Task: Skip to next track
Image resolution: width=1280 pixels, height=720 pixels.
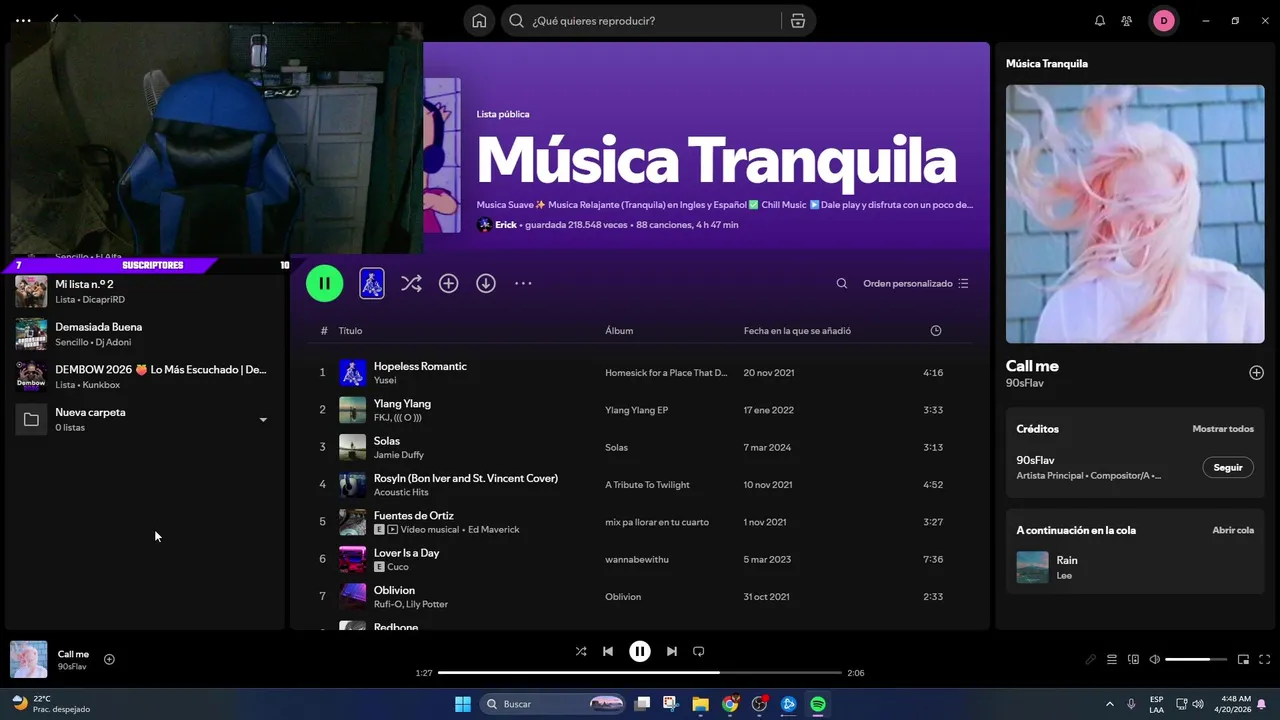Action: pos(672,651)
